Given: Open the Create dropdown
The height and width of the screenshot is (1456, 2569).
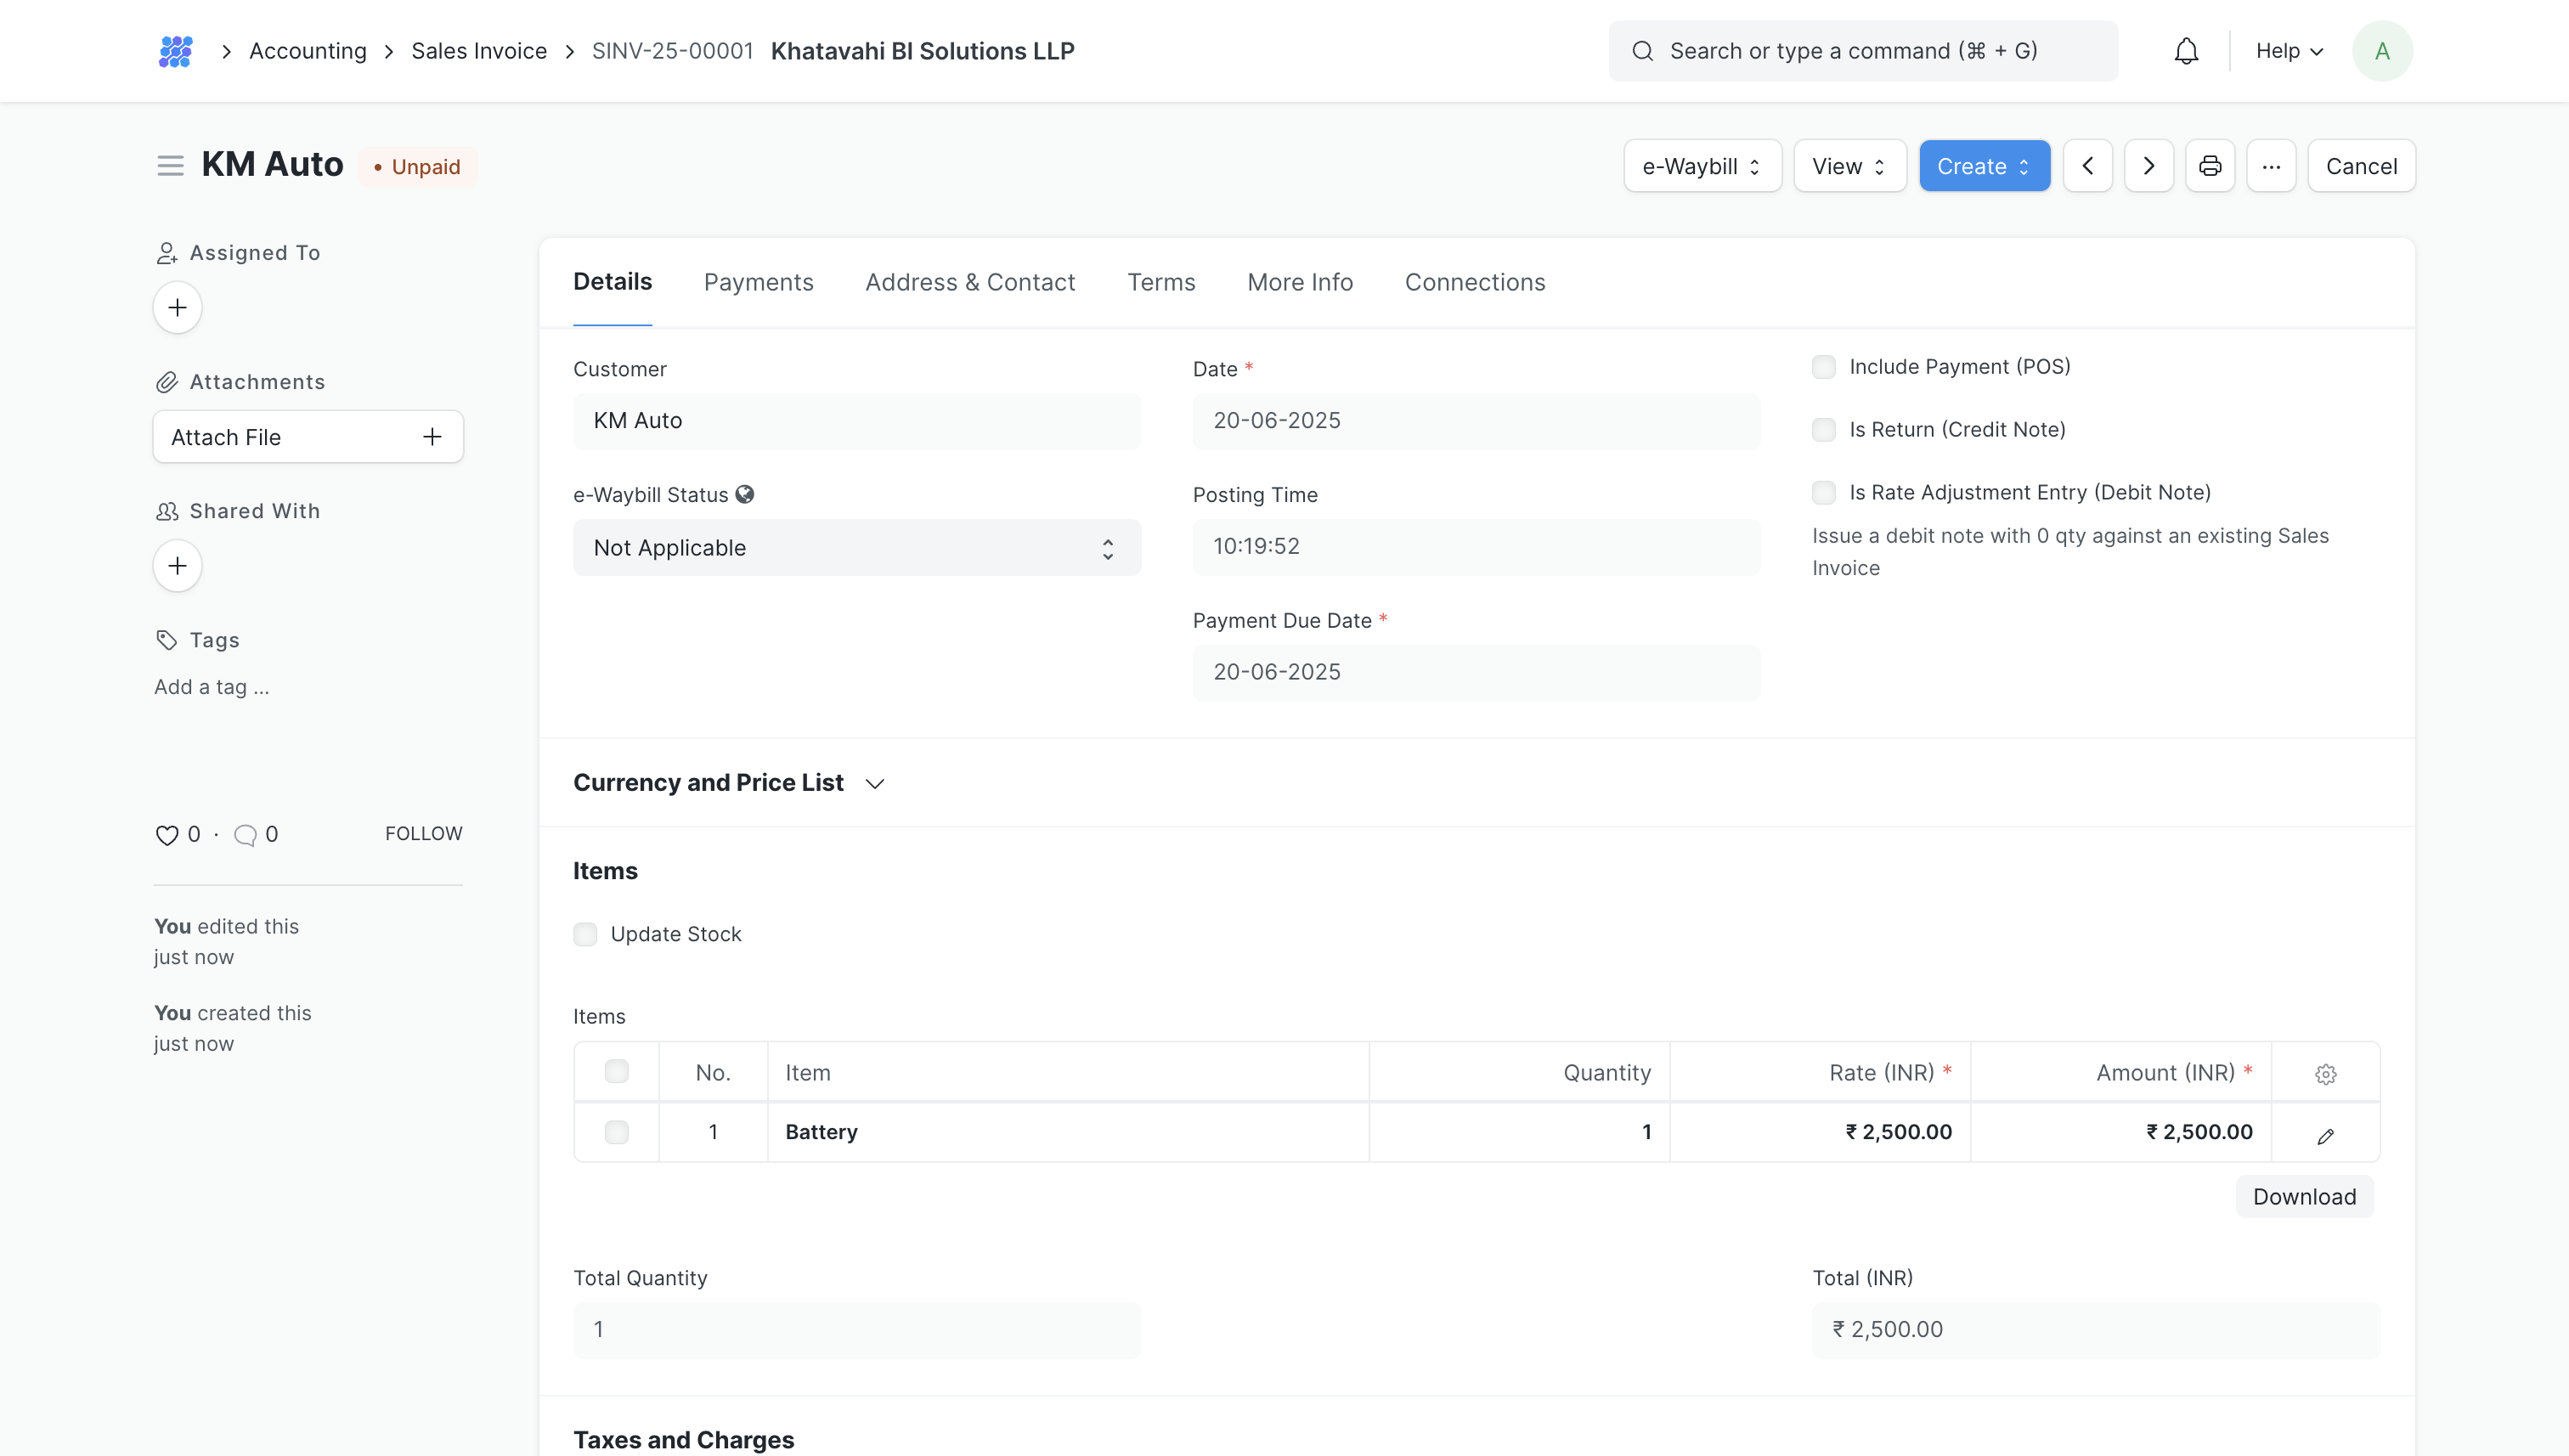Looking at the screenshot, I should (x=1984, y=166).
